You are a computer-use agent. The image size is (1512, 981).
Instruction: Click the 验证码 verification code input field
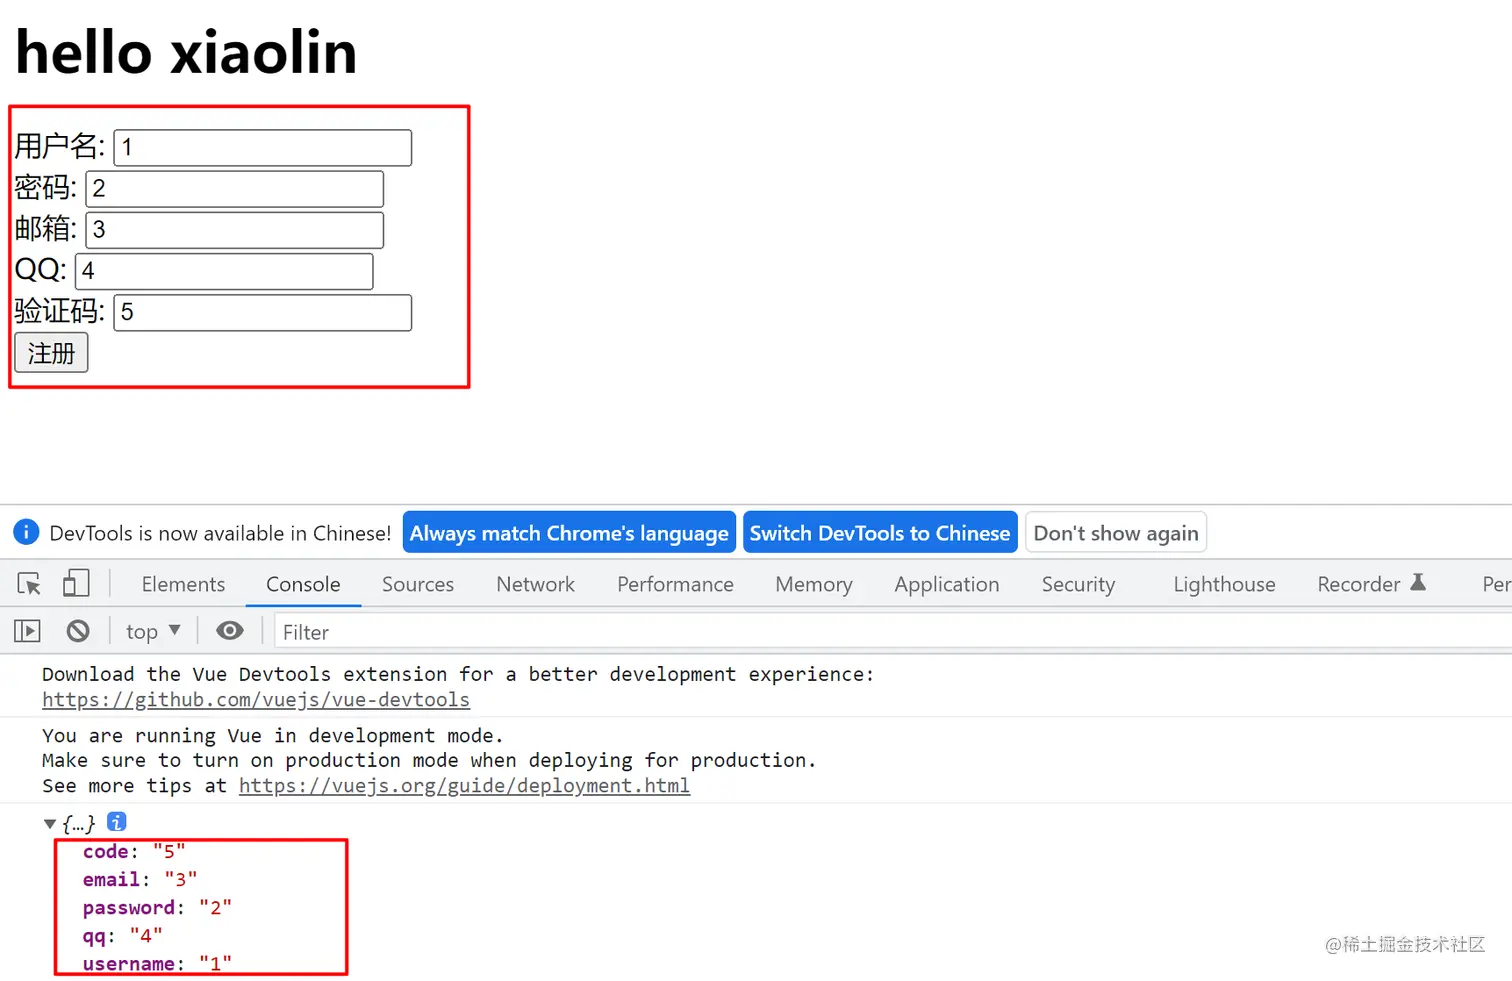point(263,312)
